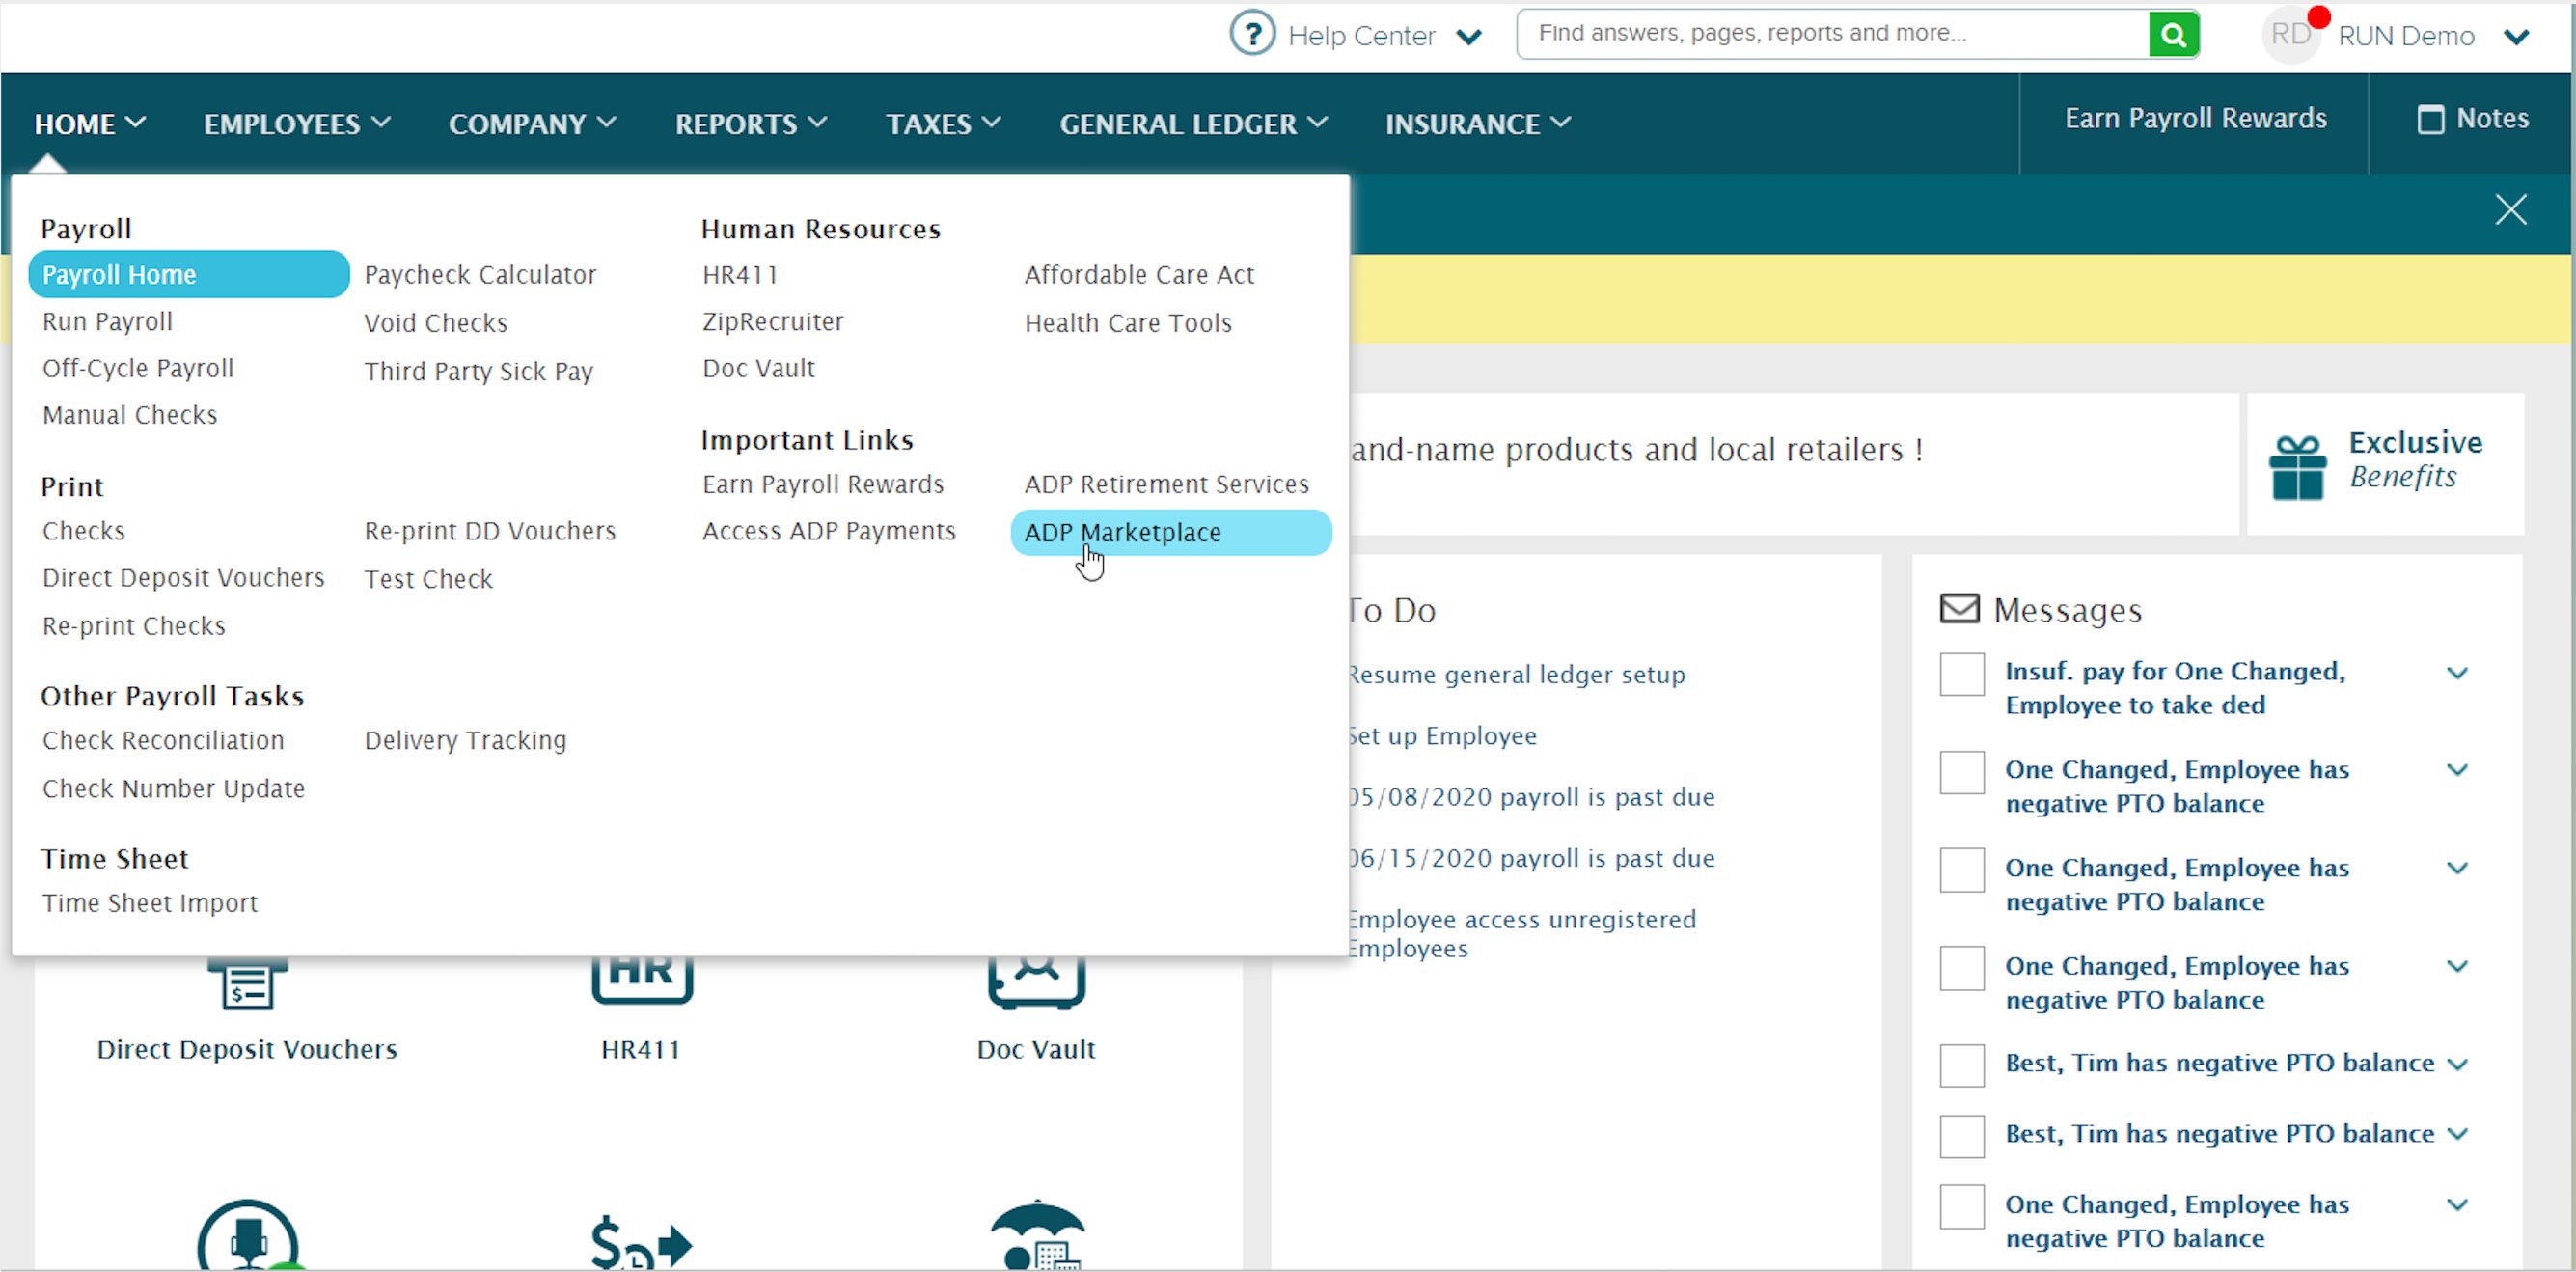Image resolution: width=2576 pixels, height=1272 pixels.
Task: Open the RUN Demo account dropdown arrow
Action: tap(2516, 37)
